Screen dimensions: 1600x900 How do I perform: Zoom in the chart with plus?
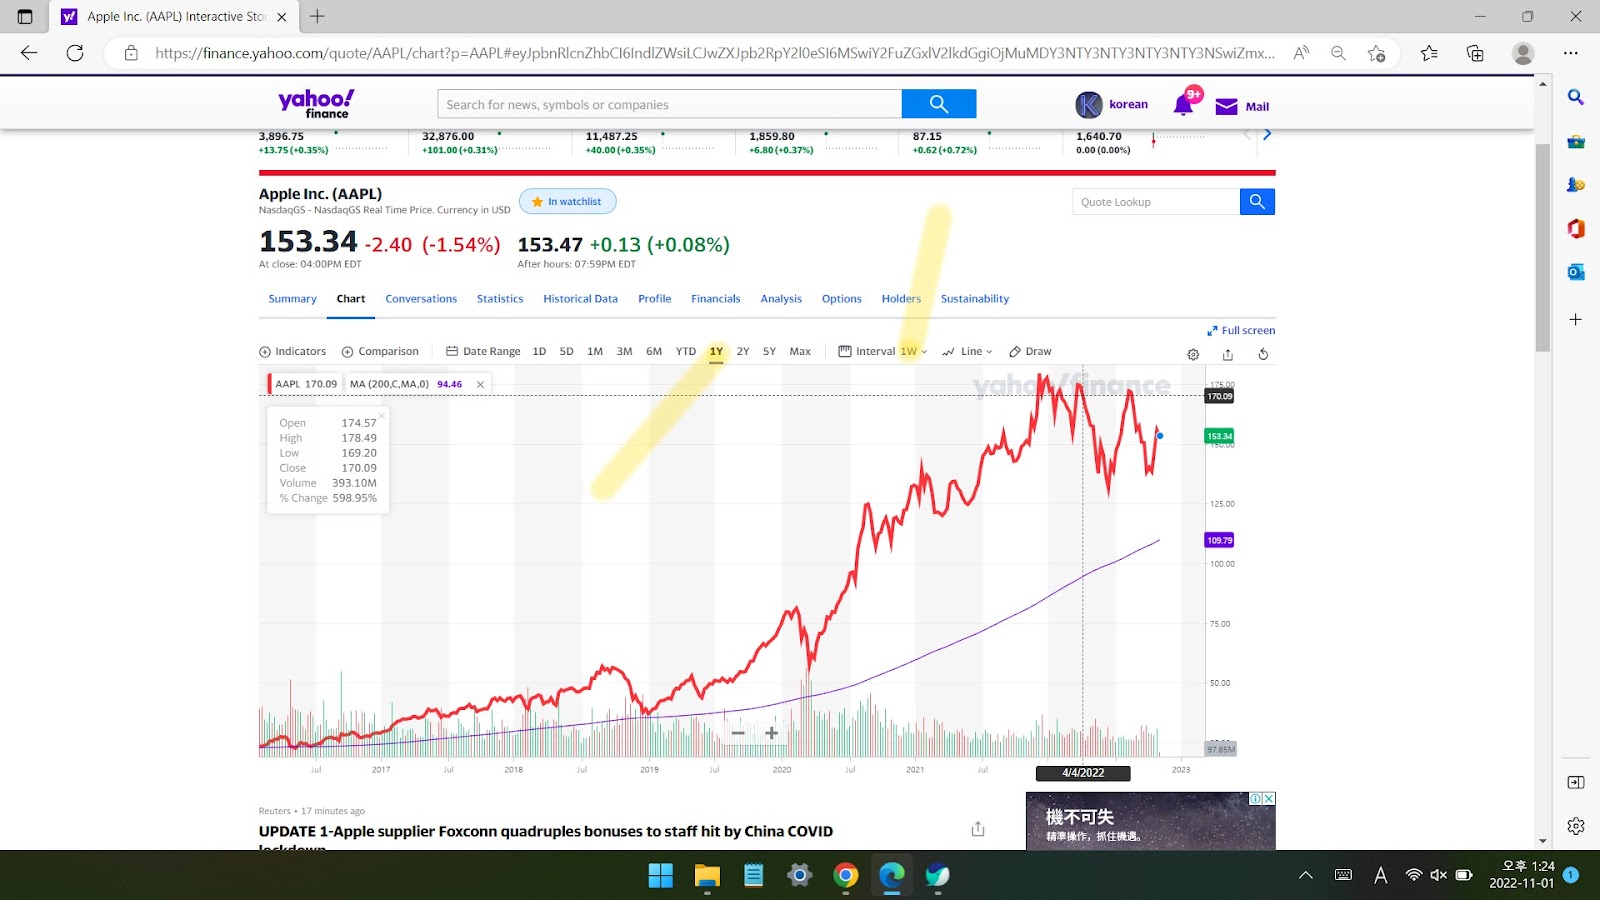pos(771,733)
